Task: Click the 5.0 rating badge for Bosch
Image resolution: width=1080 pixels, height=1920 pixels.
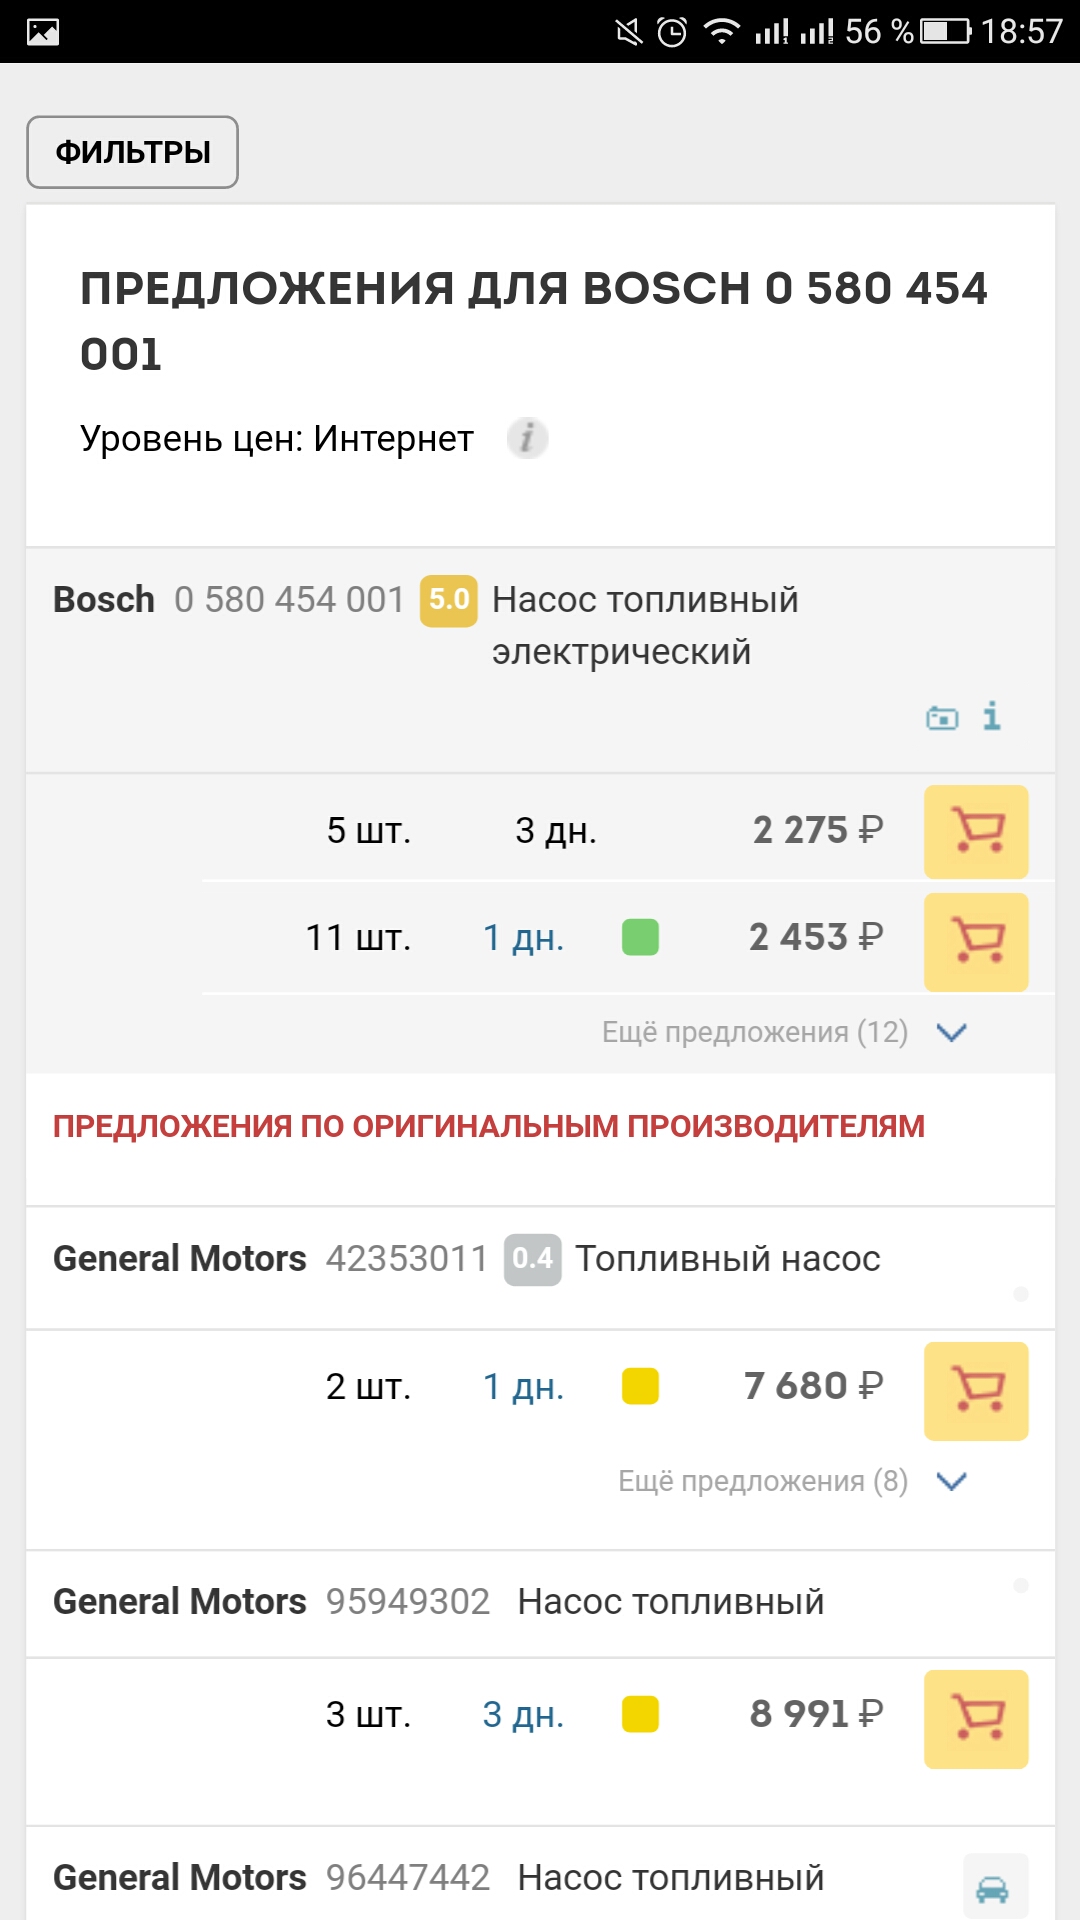Action: pos(448,600)
